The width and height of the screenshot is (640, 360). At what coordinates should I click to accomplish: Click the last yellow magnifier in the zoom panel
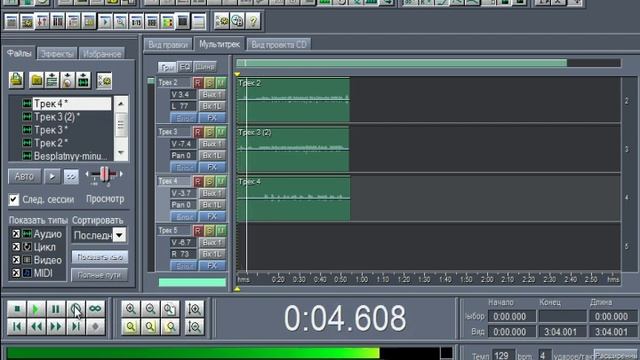tap(170, 327)
